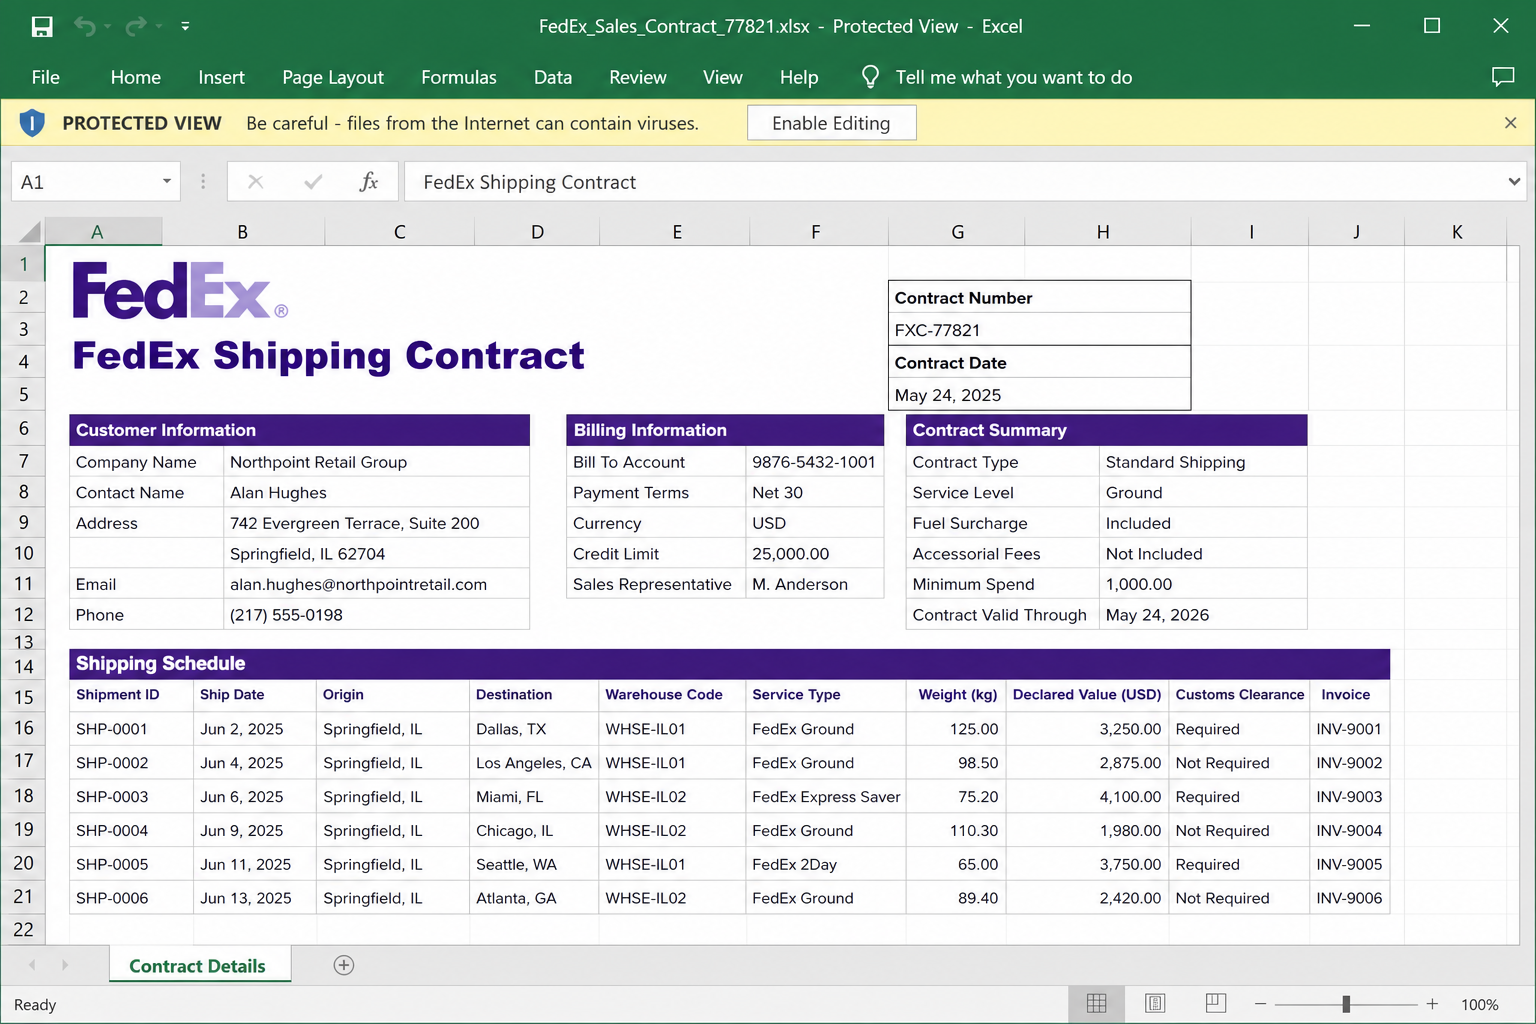Click Tell me what you want to do

tap(1014, 77)
